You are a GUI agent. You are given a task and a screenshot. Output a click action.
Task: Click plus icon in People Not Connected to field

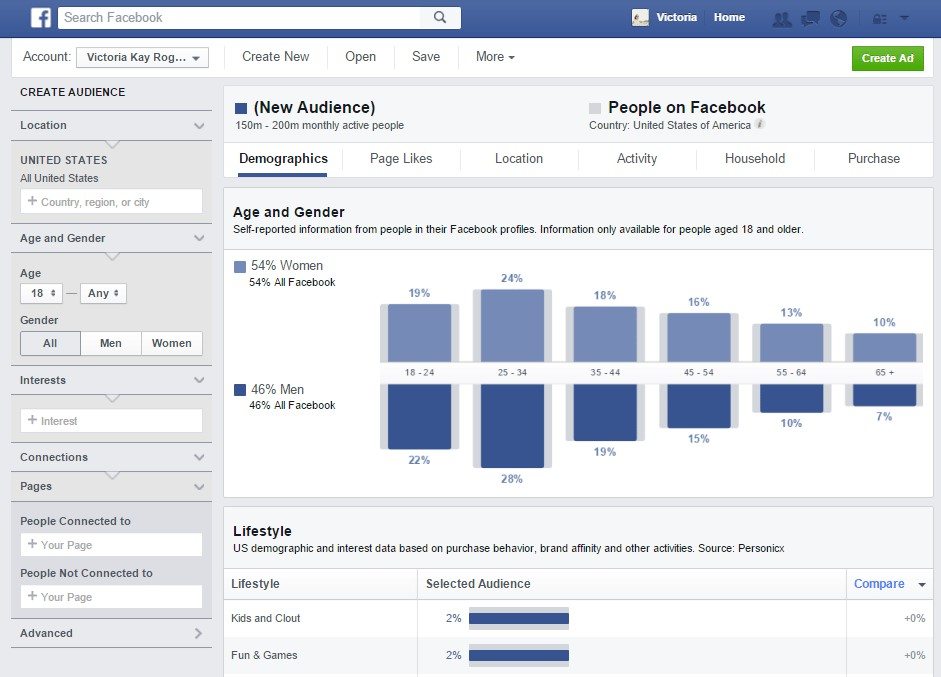(32, 596)
